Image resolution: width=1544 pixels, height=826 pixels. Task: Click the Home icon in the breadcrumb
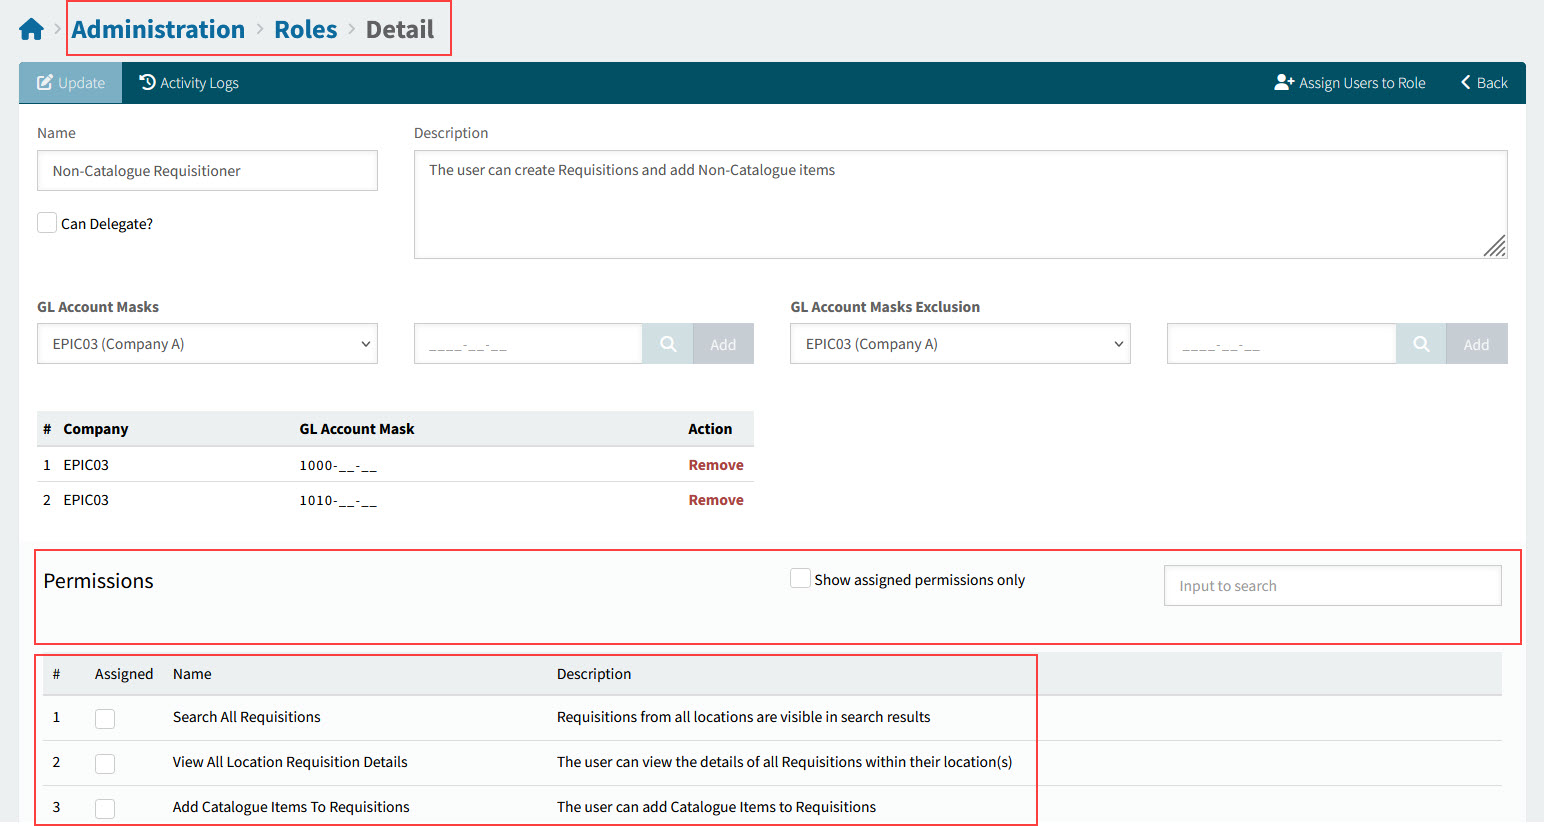coord(30,28)
